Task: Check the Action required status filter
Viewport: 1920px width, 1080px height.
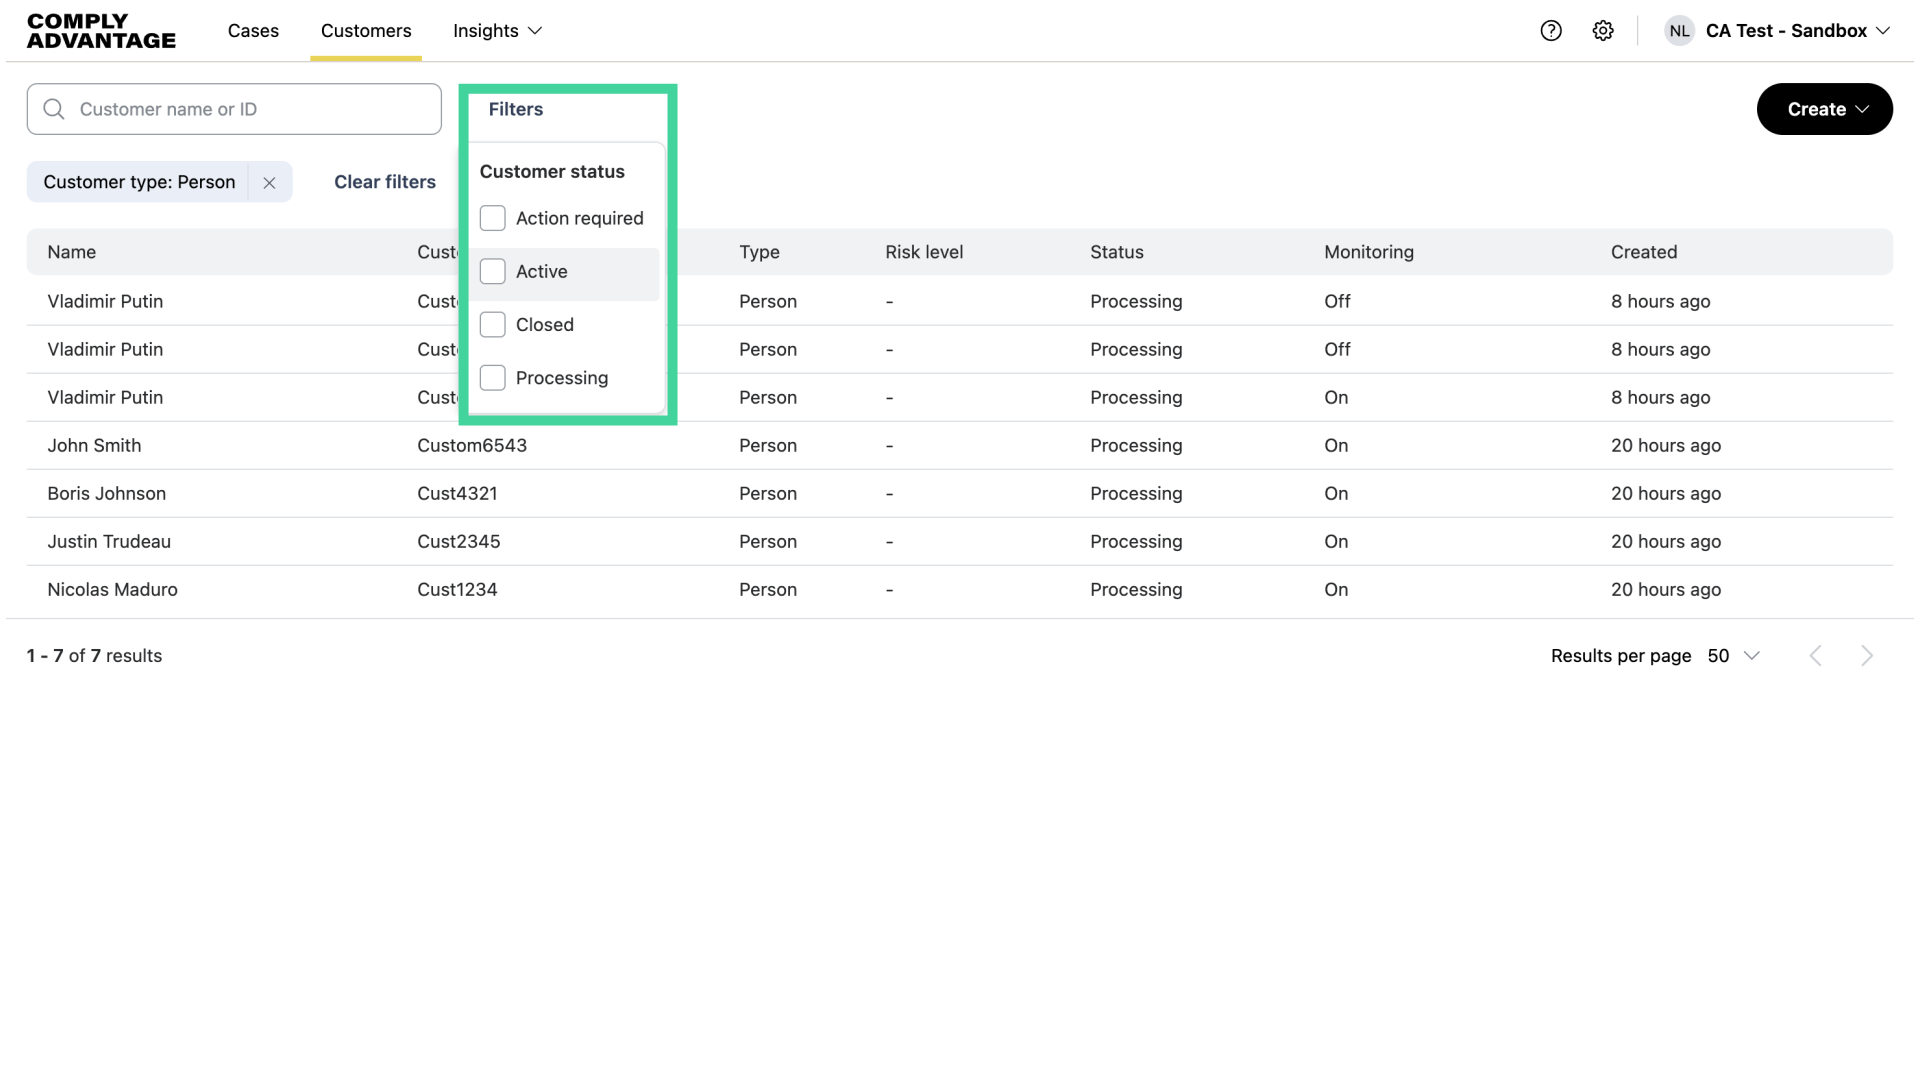Action: (492, 218)
